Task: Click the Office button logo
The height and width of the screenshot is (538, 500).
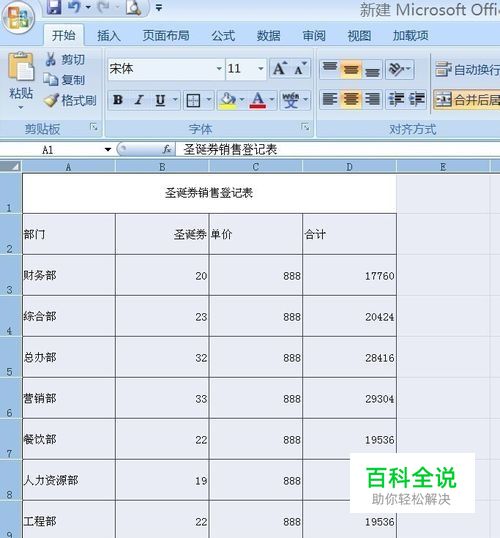Action: pos(18,17)
